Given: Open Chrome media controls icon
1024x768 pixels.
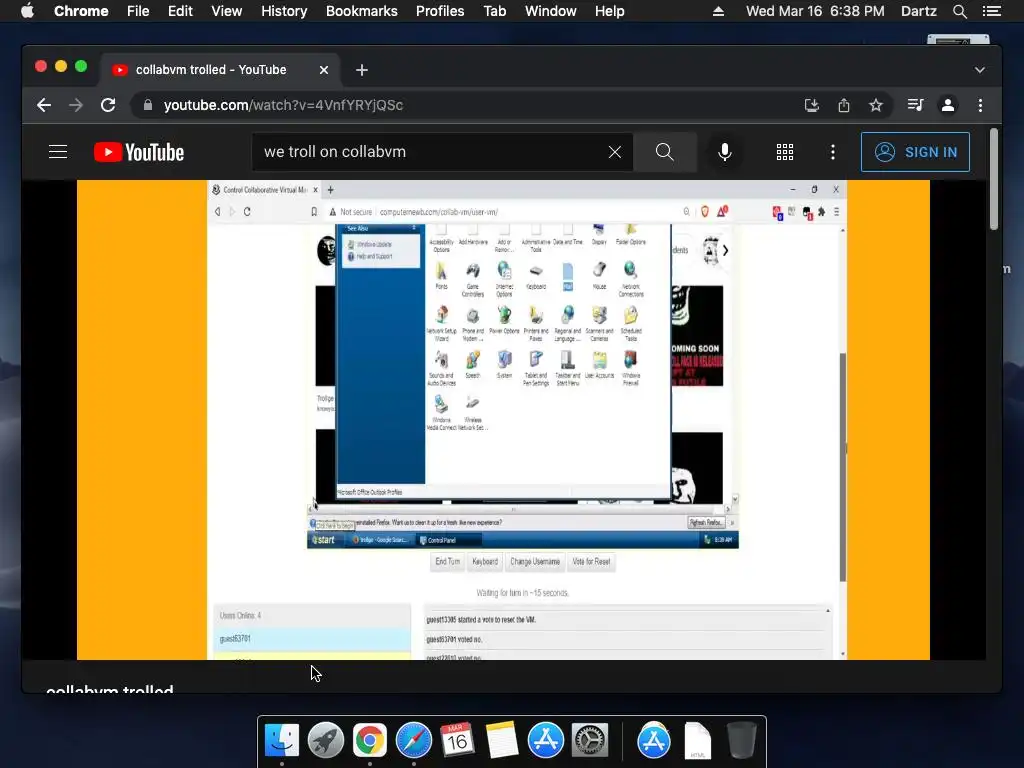Looking at the screenshot, I should pos(916,105).
